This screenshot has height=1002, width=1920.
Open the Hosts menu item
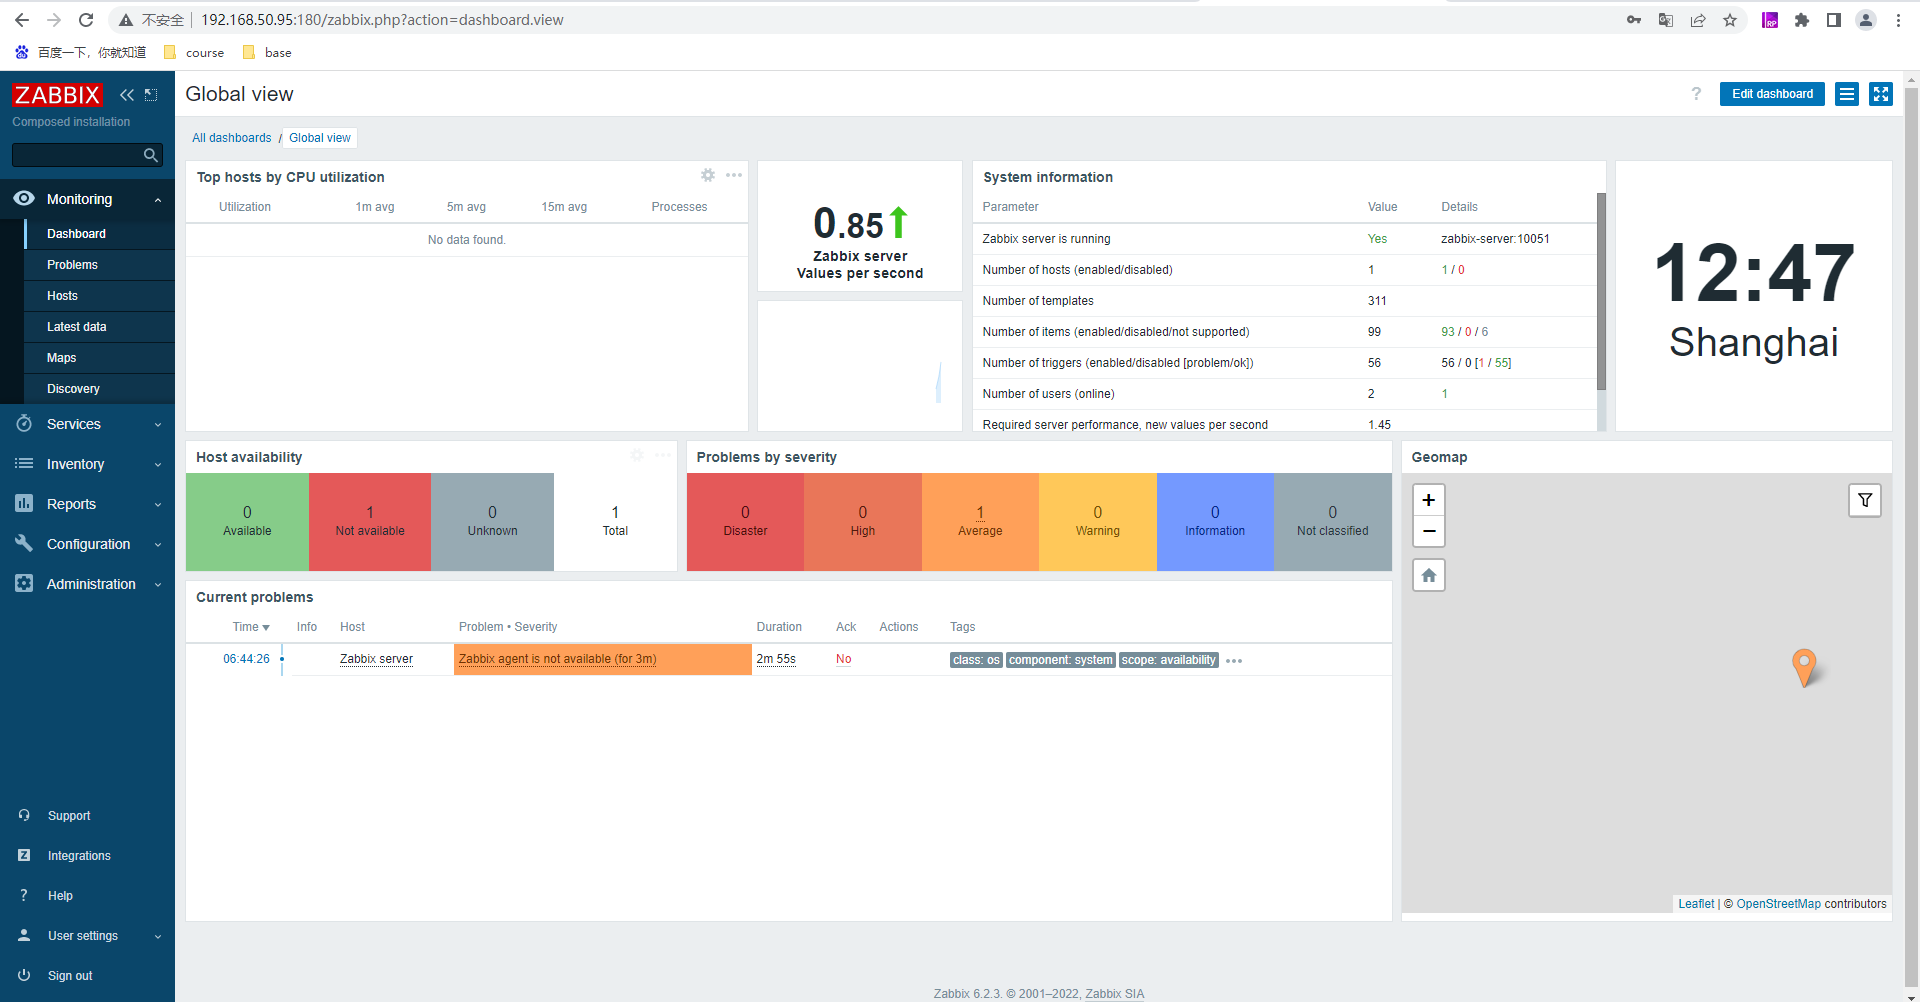tap(99, 296)
